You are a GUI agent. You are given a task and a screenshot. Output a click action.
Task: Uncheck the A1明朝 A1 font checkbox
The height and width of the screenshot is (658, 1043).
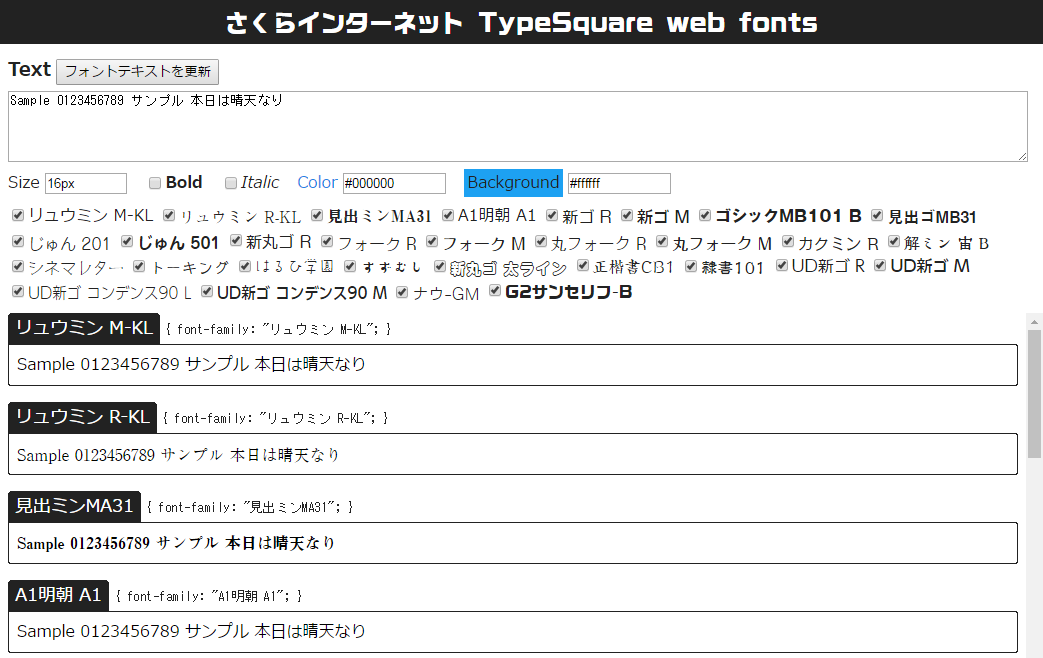click(x=448, y=215)
